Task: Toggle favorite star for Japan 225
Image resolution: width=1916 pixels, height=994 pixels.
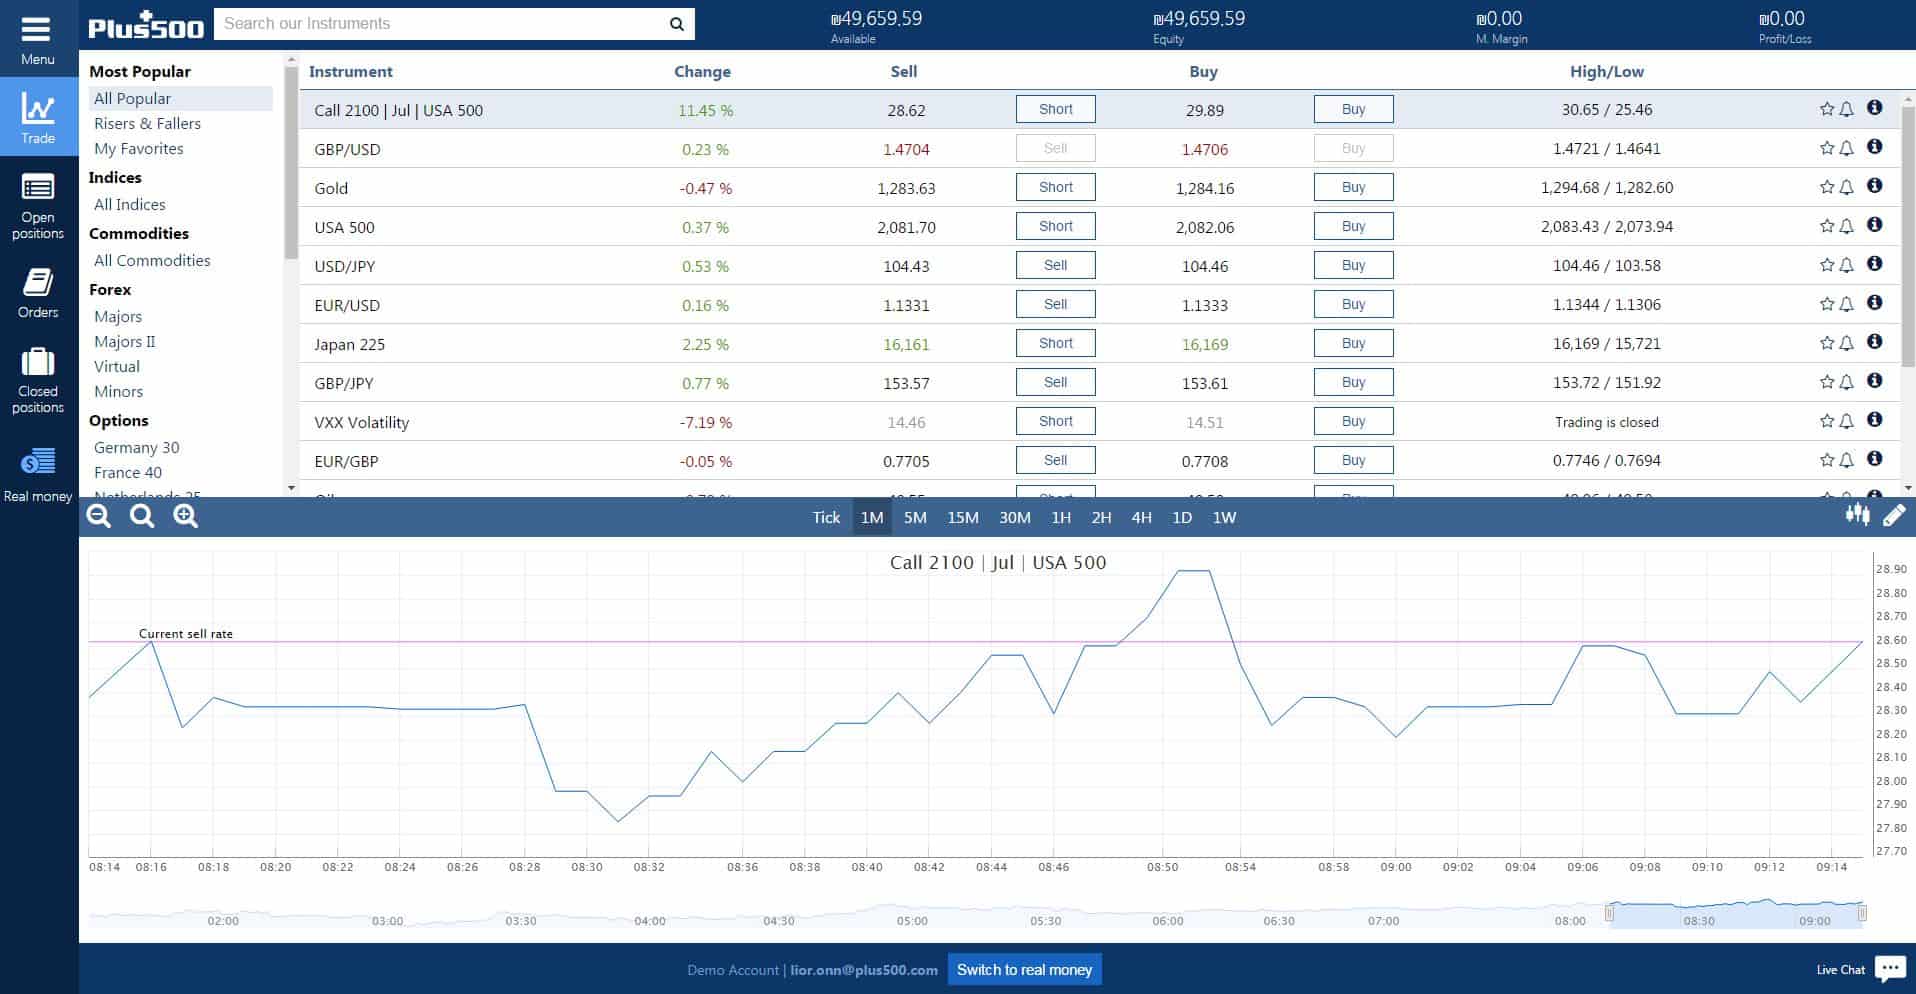Action: coord(1826,343)
